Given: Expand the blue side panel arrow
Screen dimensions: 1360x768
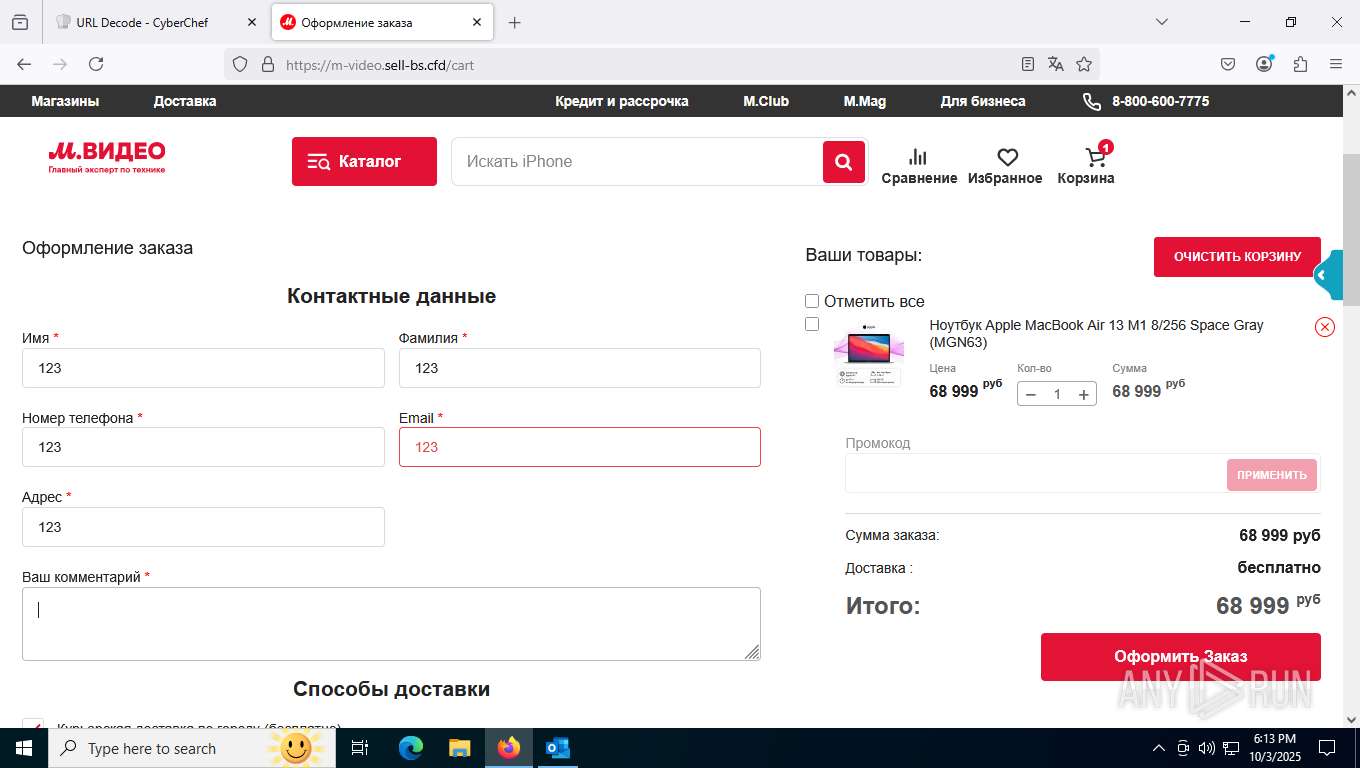Looking at the screenshot, I should (1328, 275).
